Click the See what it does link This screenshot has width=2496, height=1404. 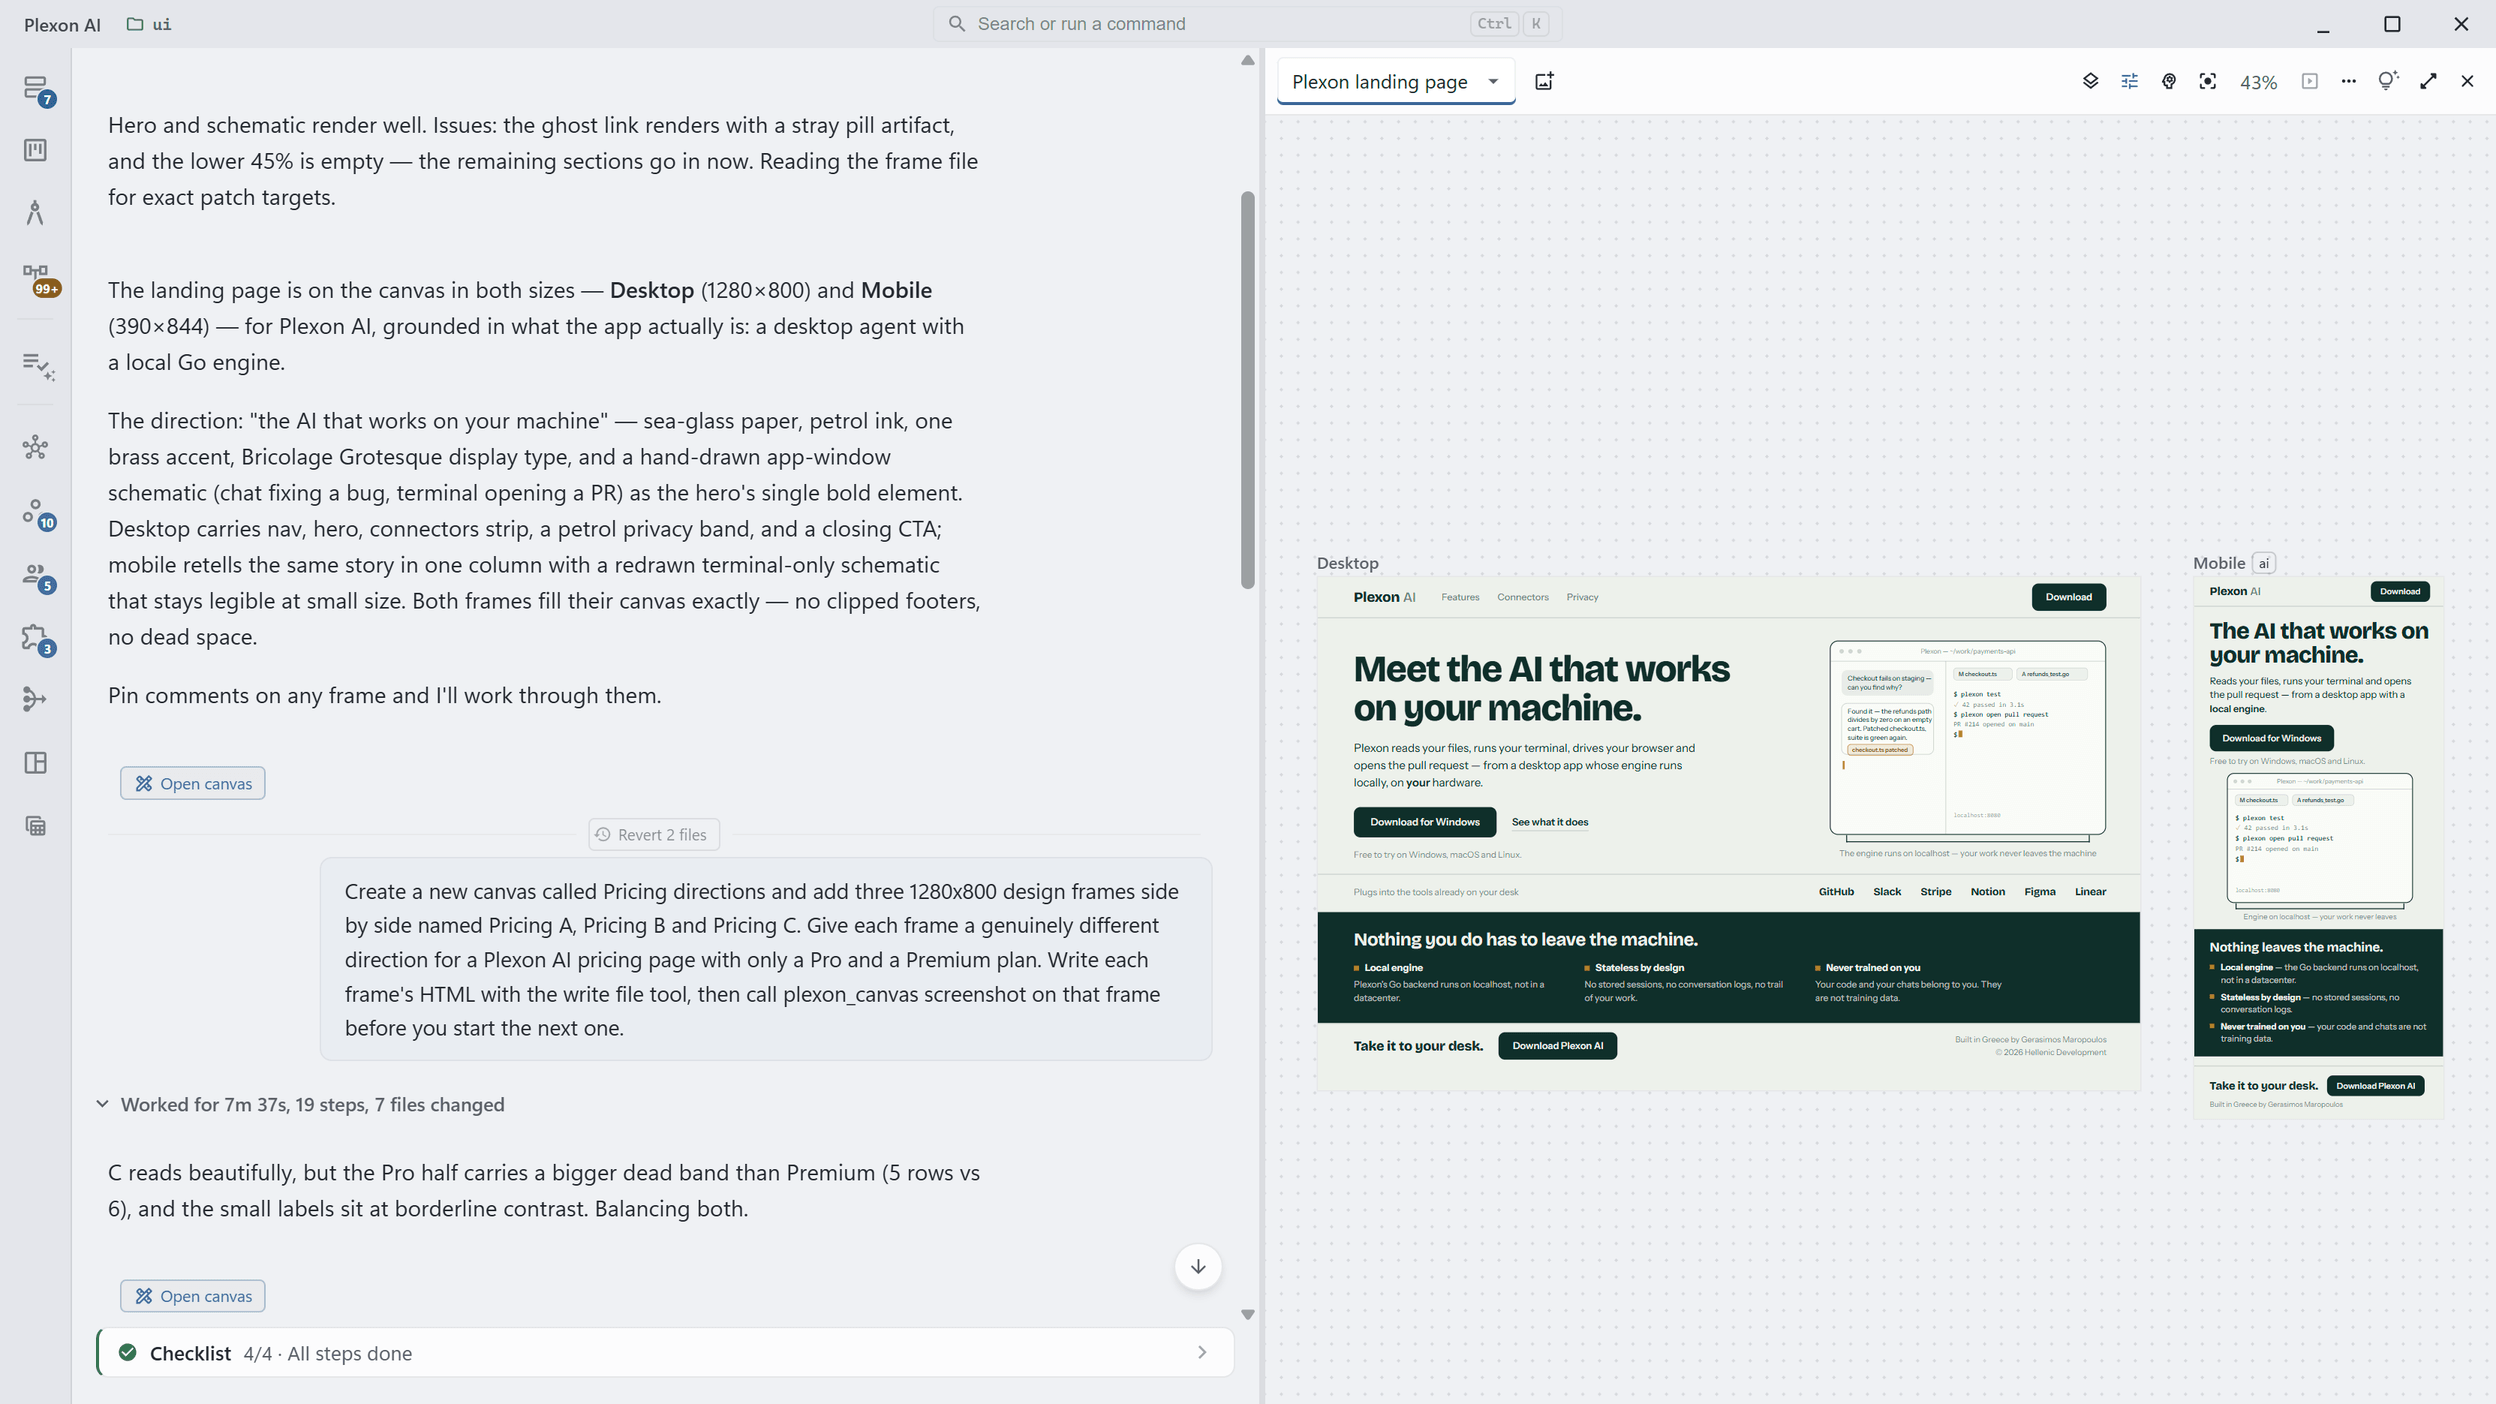[x=1549, y=822]
